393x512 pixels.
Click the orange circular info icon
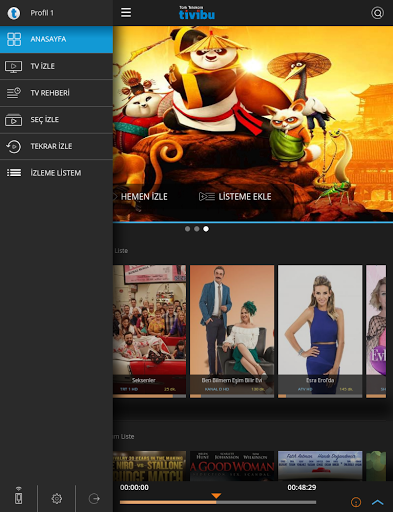click(x=356, y=502)
